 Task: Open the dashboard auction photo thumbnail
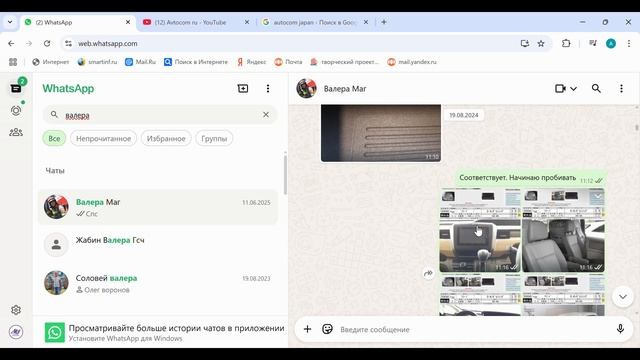click(x=480, y=230)
